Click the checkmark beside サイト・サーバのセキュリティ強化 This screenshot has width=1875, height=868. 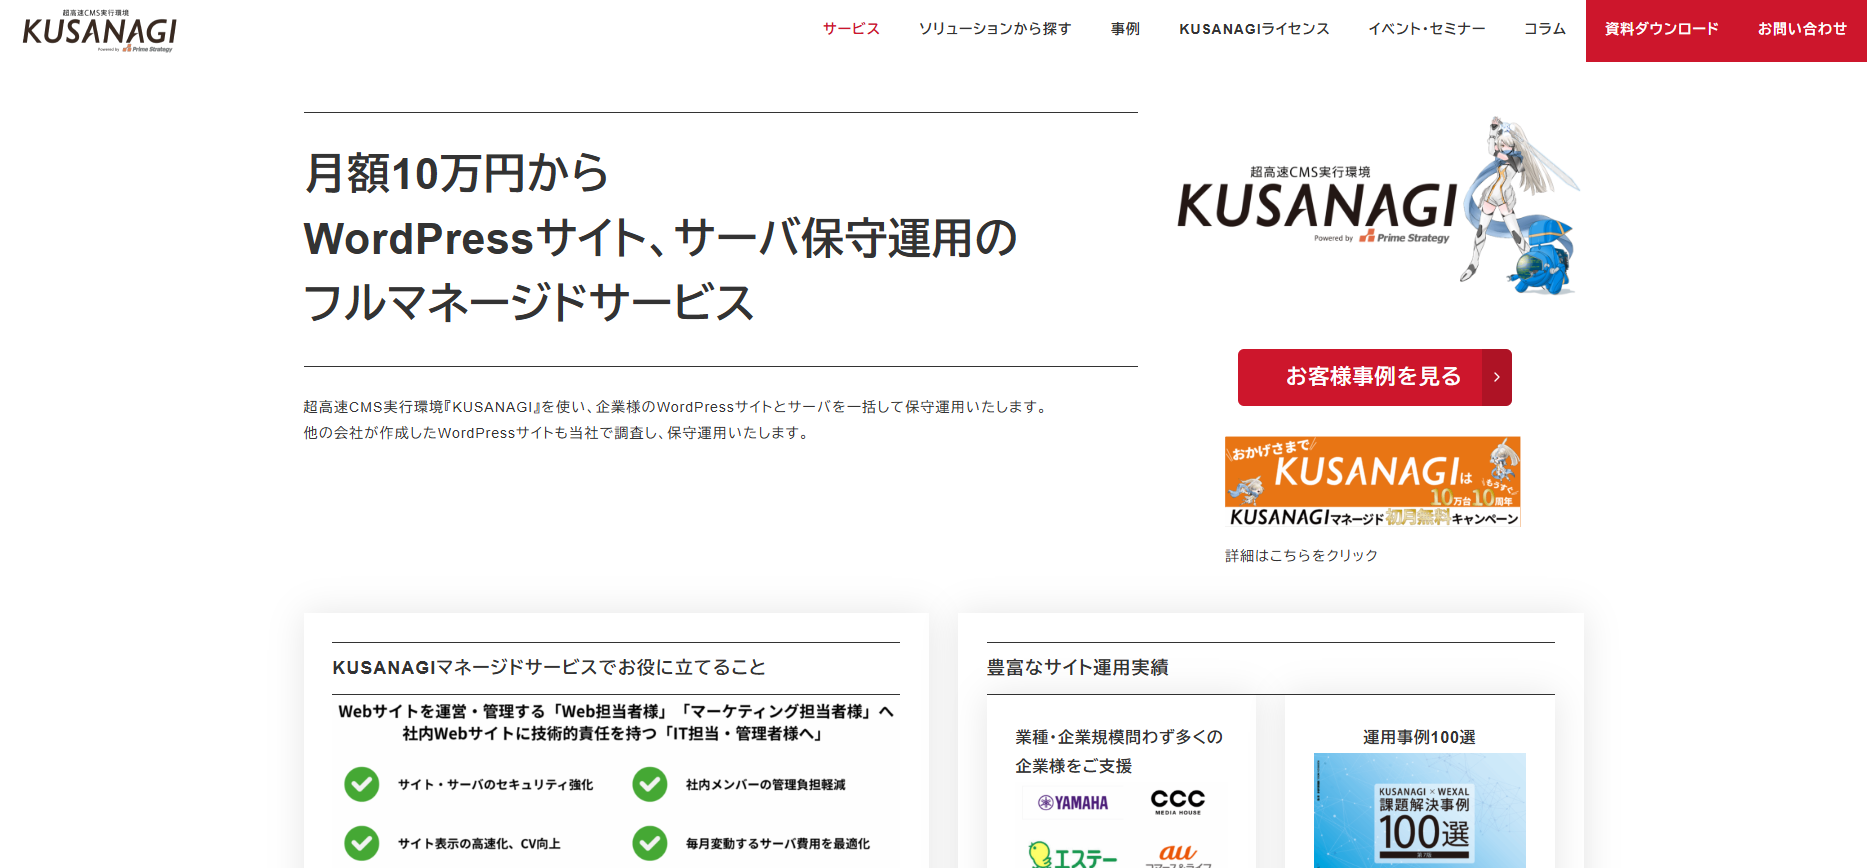tap(362, 784)
